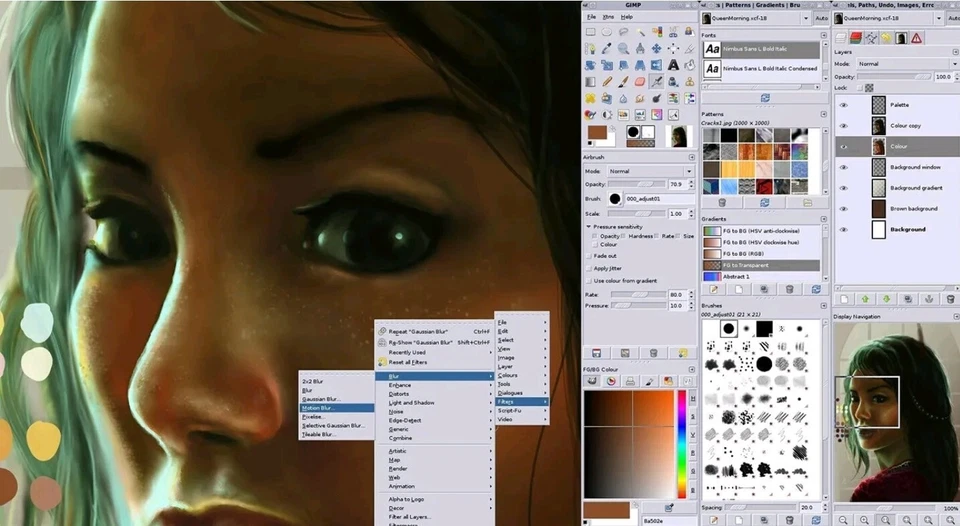This screenshot has width=960, height=526.
Task: Open FG/BG Colour panel menu arrow
Action: point(692,369)
